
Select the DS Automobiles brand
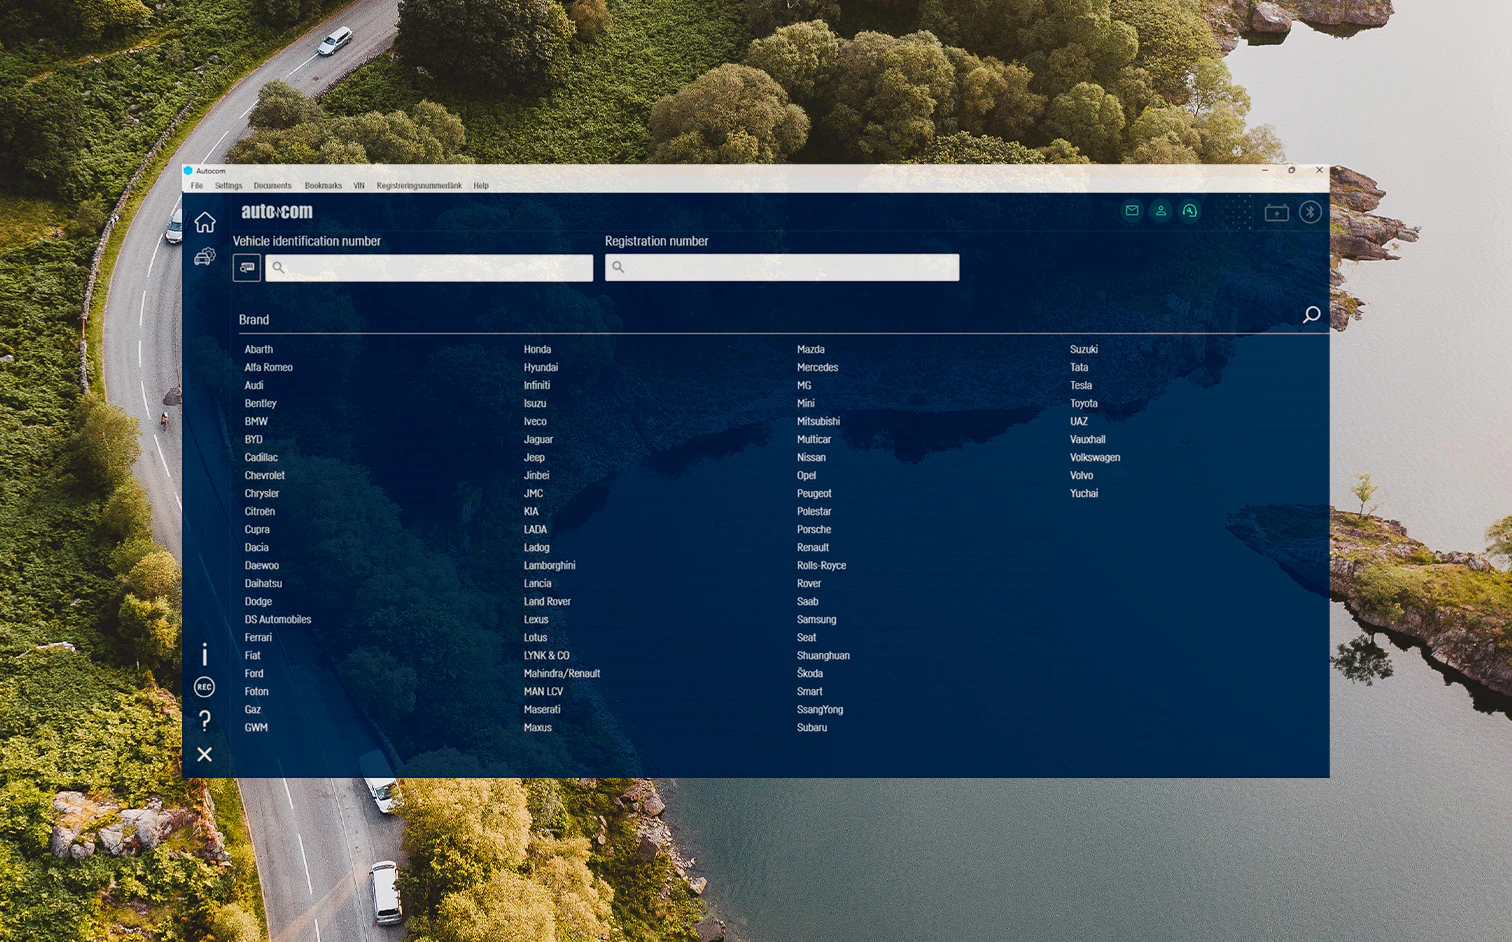click(278, 619)
